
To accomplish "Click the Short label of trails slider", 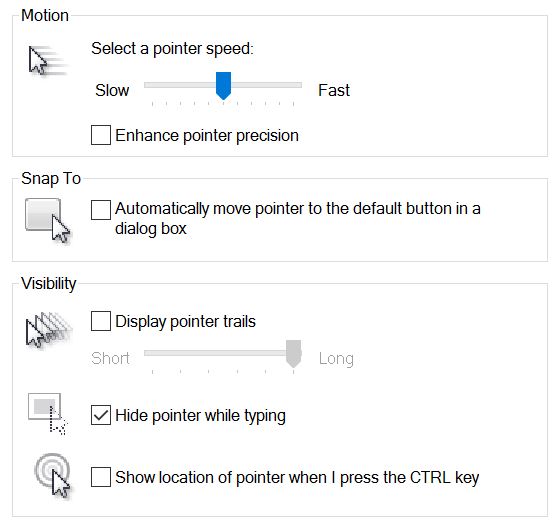I will click(x=110, y=358).
